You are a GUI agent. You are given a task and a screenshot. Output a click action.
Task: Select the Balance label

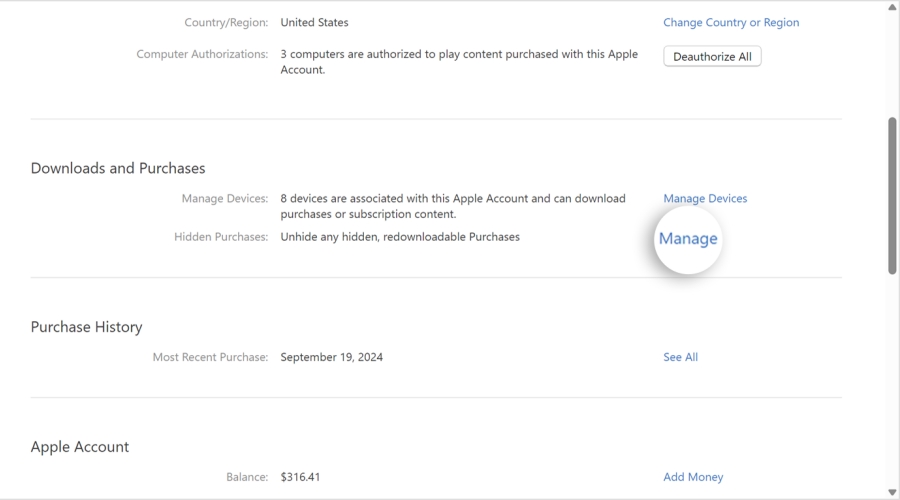click(247, 477)
